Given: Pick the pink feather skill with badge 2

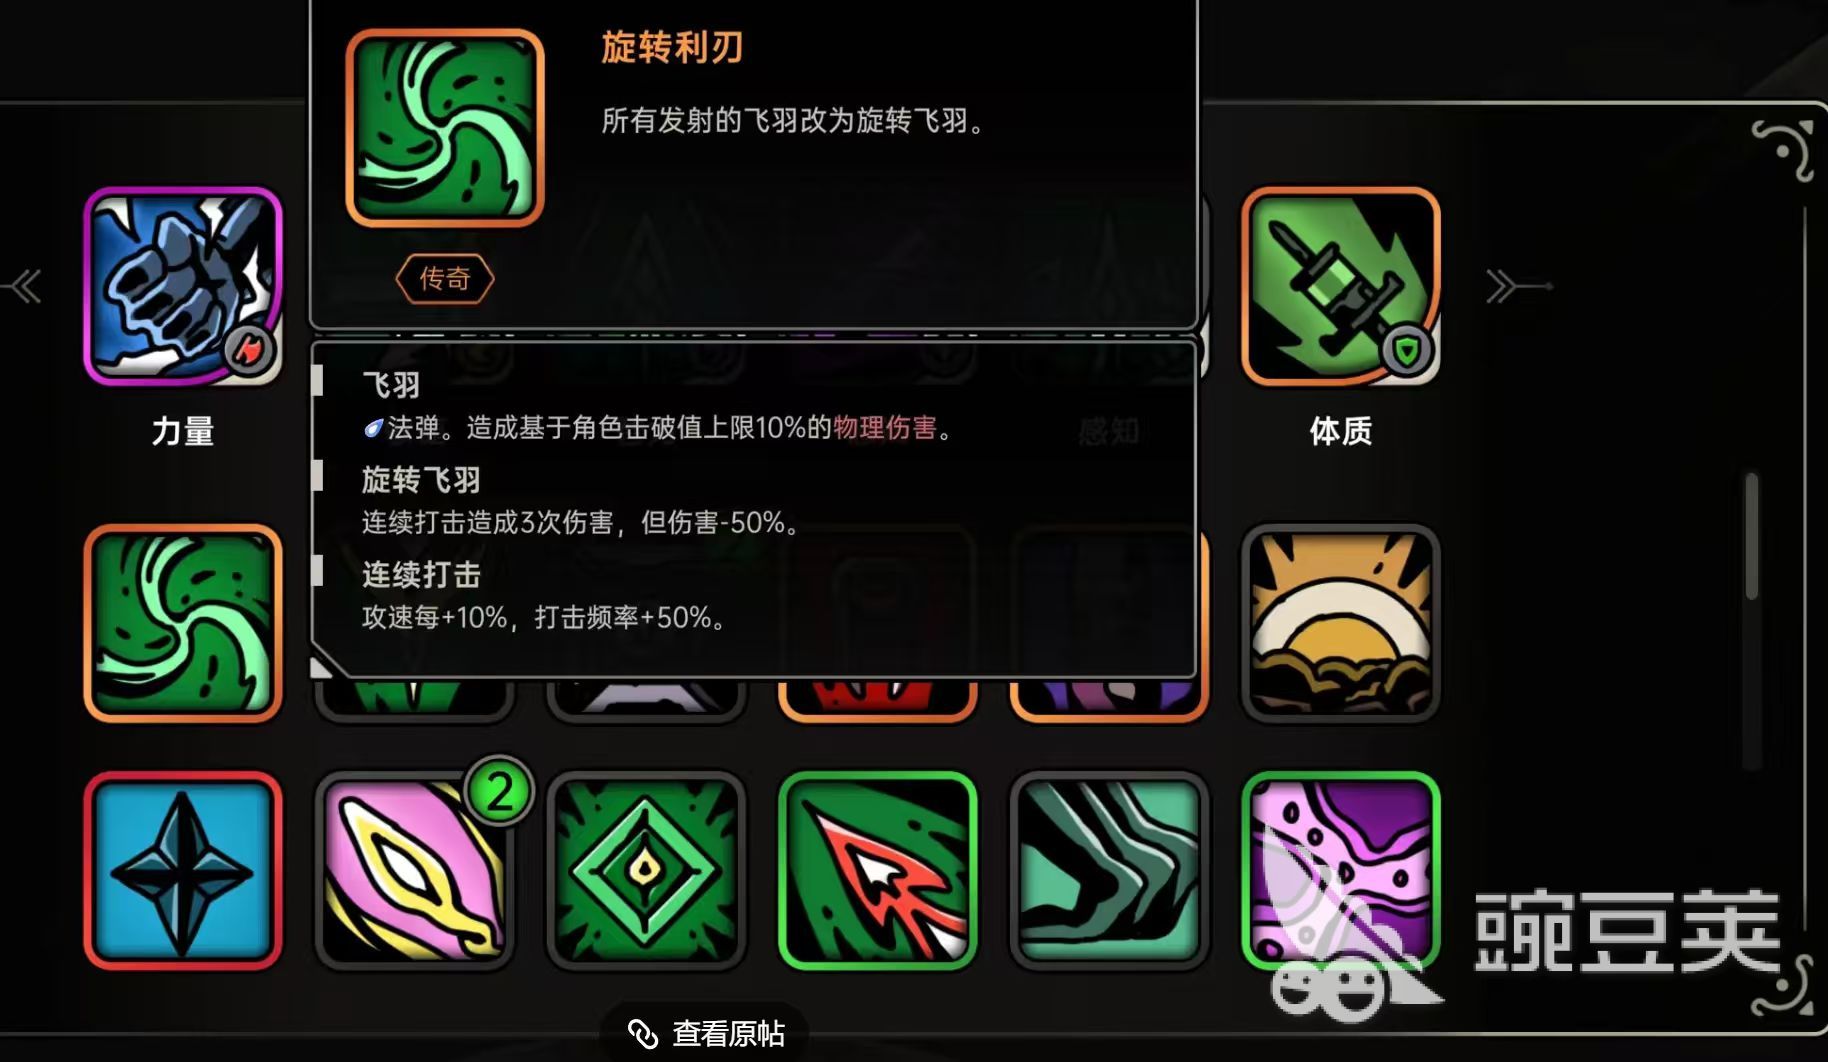Looking at the screenshot, I should point(414,870).
